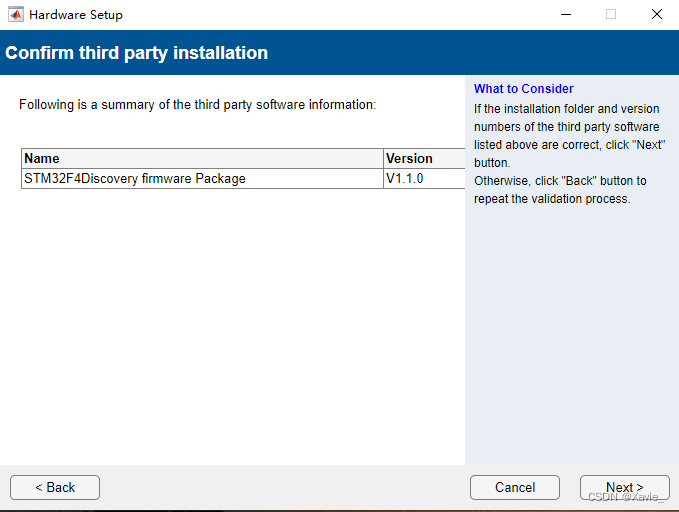The image size is (679, 512).
Task: Click the Confirm third party installation heading
Action: 136,53
